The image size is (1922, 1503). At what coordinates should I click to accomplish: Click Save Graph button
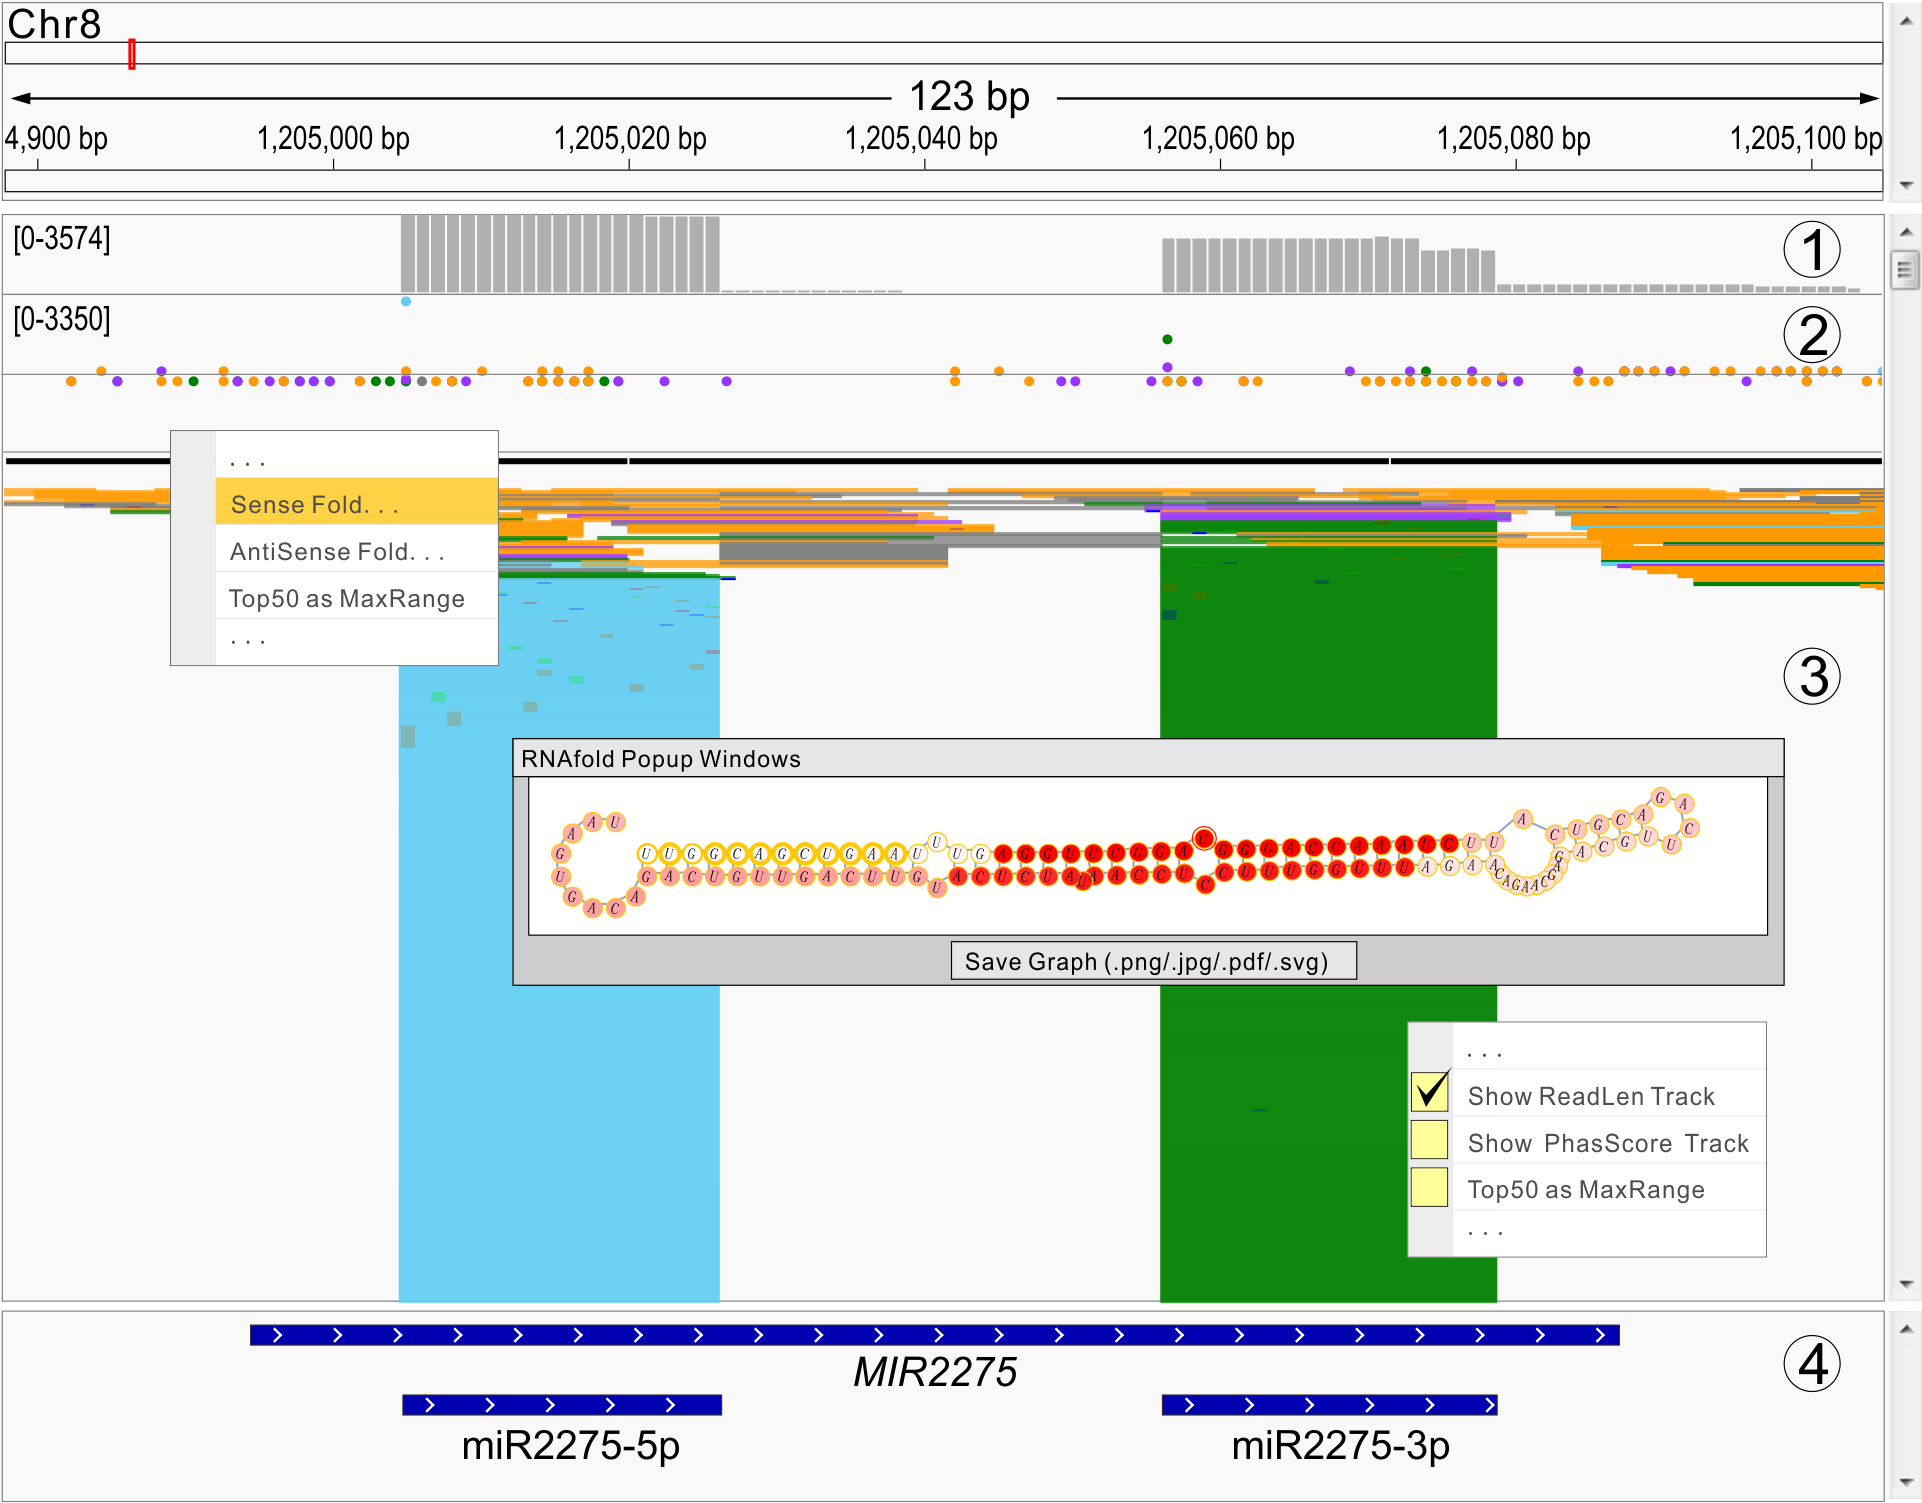[1153, 961]
